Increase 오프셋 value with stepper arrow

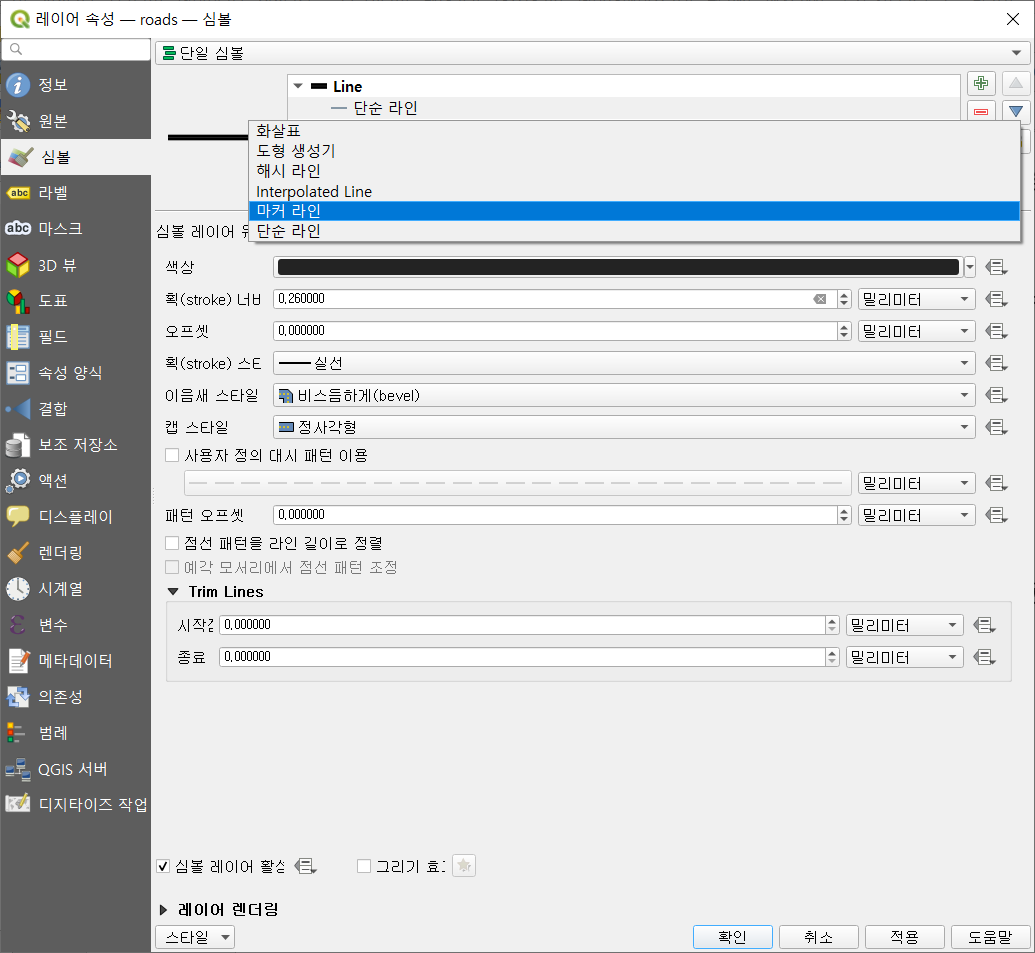click(x=844, y=326)
